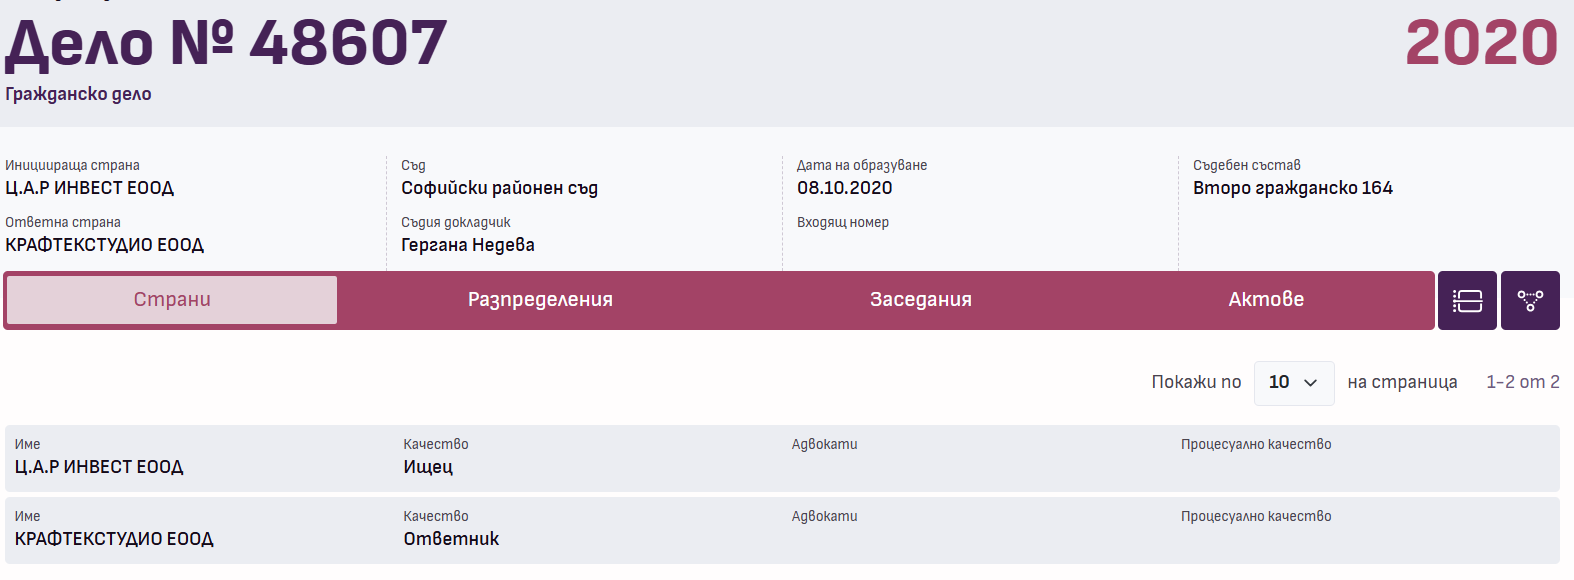
Task: Click the Ищец role value
Action: [428, 467]
